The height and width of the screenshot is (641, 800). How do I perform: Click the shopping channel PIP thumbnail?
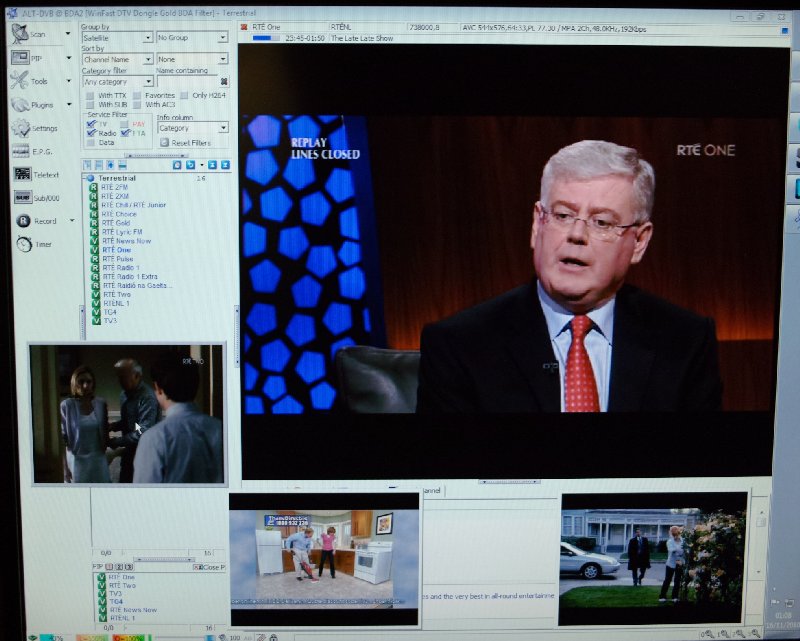click(x=324, y=559)
